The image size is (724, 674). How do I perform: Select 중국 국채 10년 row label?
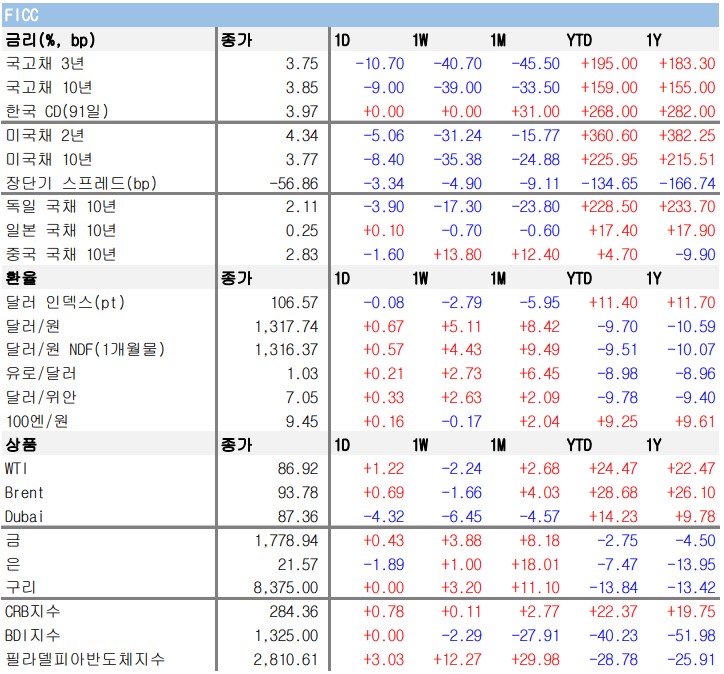[x=60, y=255]
